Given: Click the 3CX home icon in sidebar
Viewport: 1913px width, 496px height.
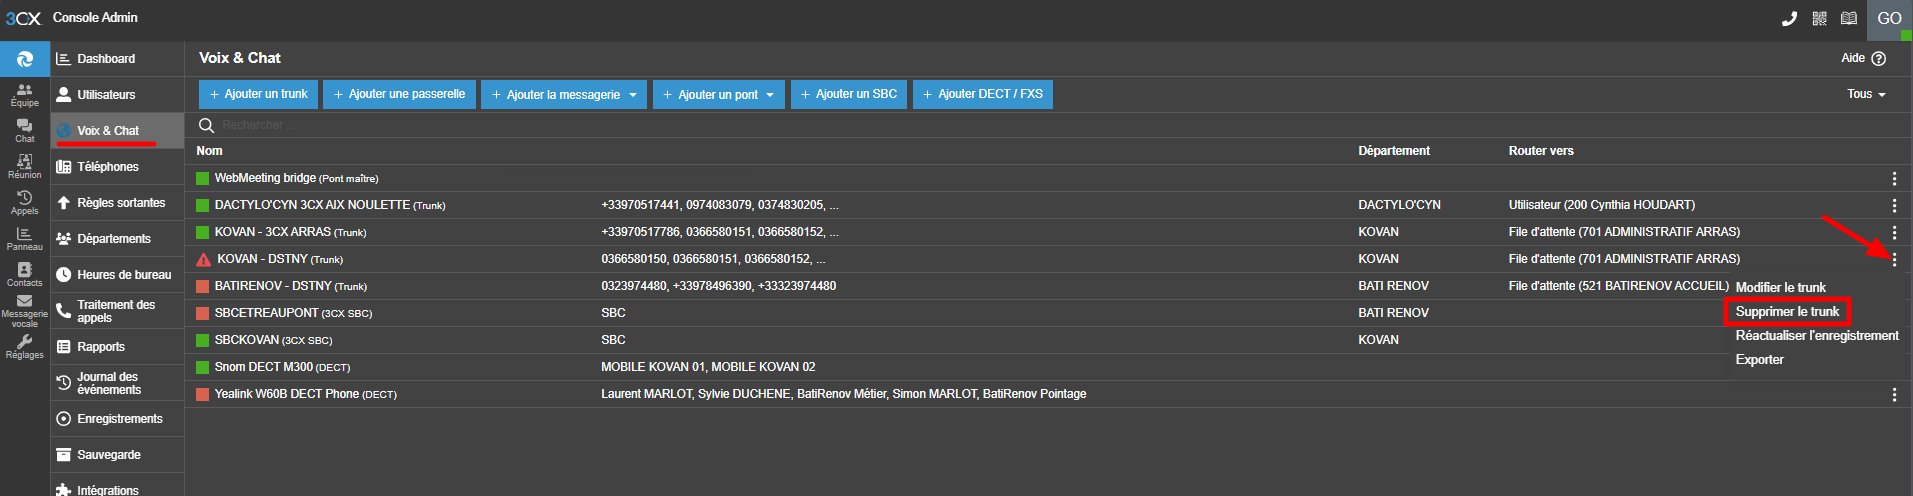Looking at the screenshot, I should 25,59.
